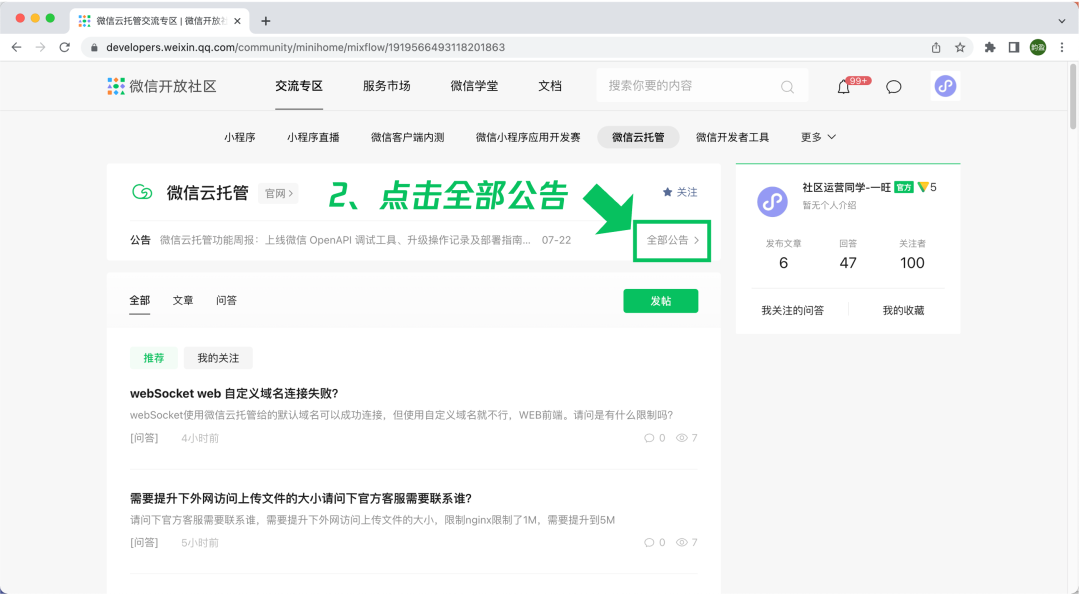
Task: Close the 微信云托管交流专区 browser tab
Action: (x=238, y=21)
